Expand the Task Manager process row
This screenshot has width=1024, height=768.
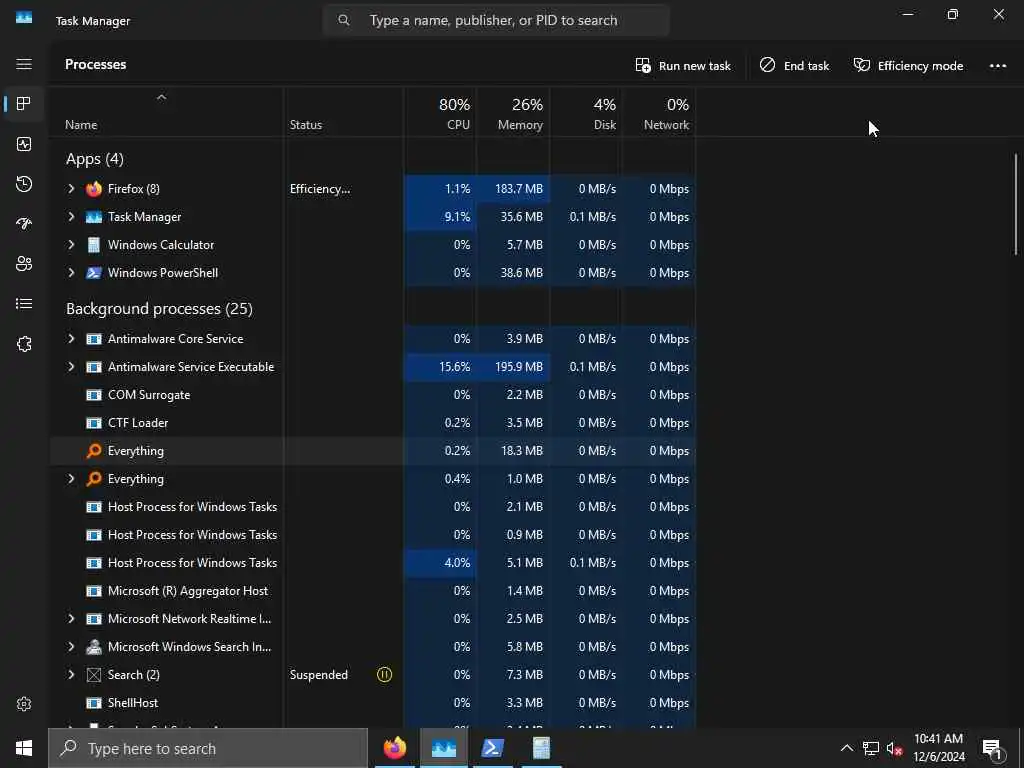click(x=71, y=217)
